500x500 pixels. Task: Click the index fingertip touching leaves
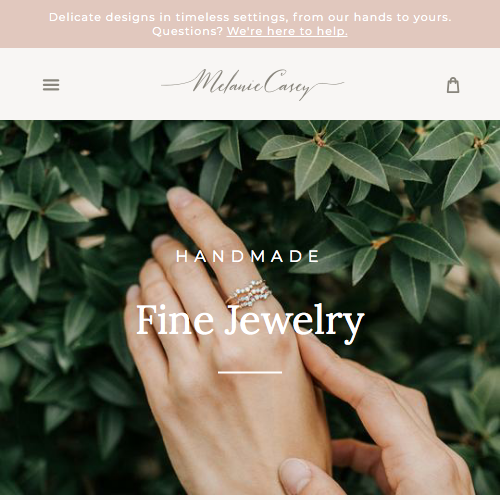point(180,197)
